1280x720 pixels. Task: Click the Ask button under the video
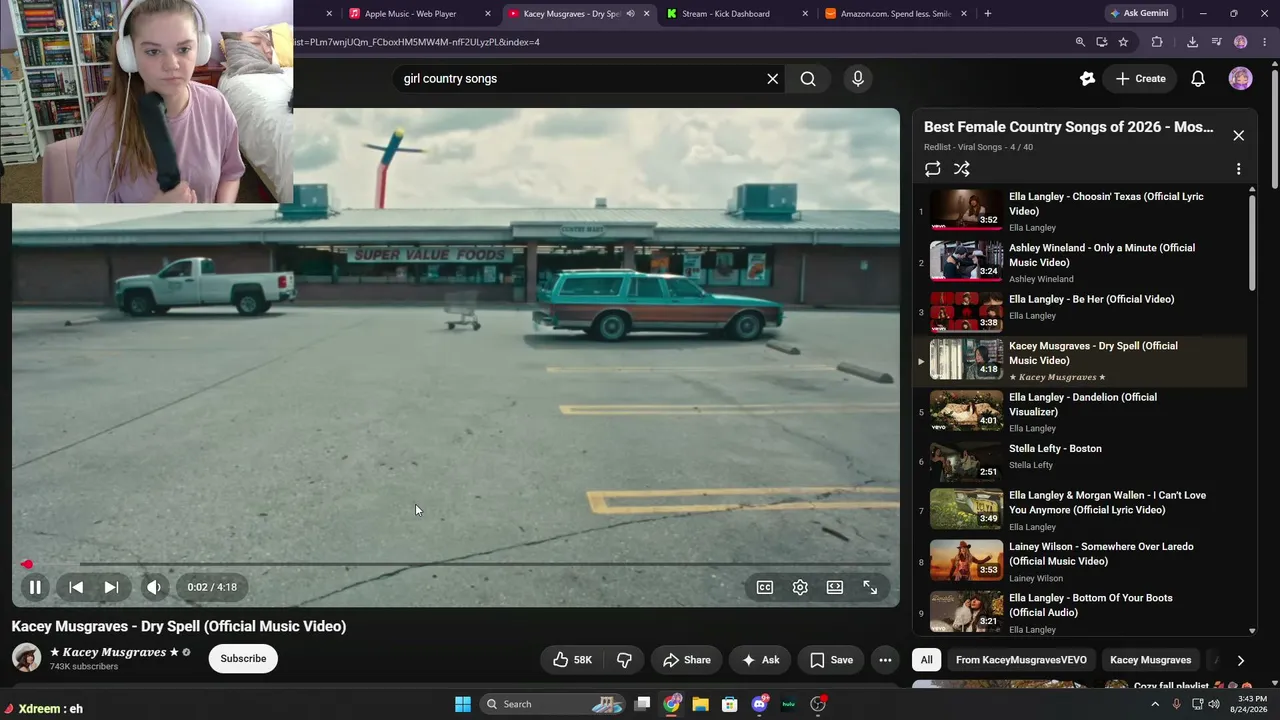coord(760,660)
